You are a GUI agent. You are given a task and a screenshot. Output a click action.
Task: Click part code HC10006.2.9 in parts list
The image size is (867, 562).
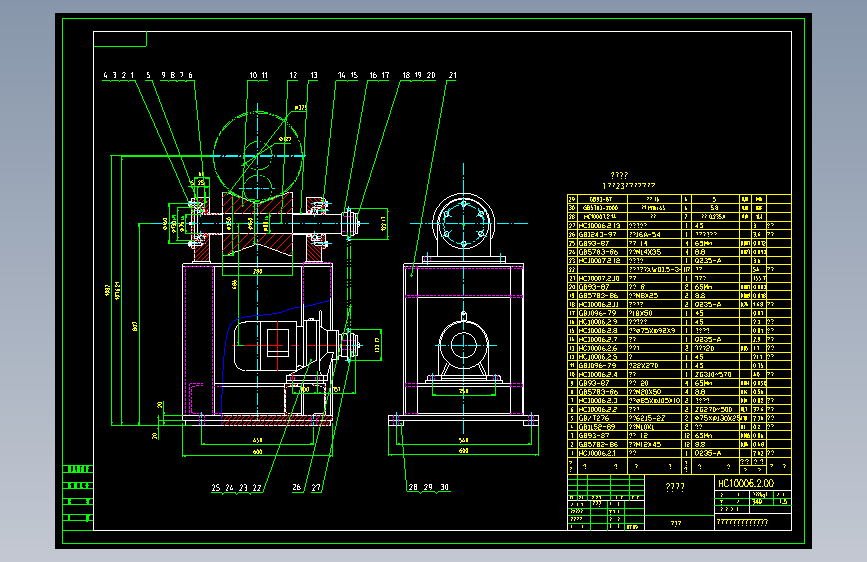pyautogui.click(x=598, y=322)
